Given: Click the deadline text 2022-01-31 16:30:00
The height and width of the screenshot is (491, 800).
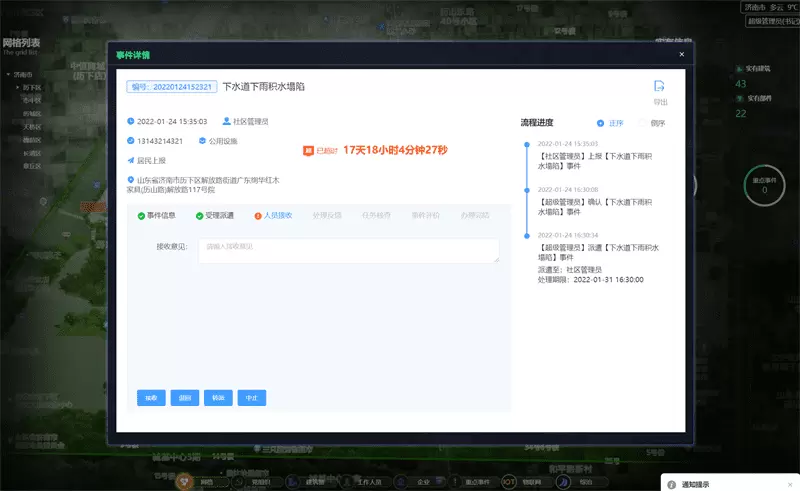Looking at the screenshot, I should (608, 280).
